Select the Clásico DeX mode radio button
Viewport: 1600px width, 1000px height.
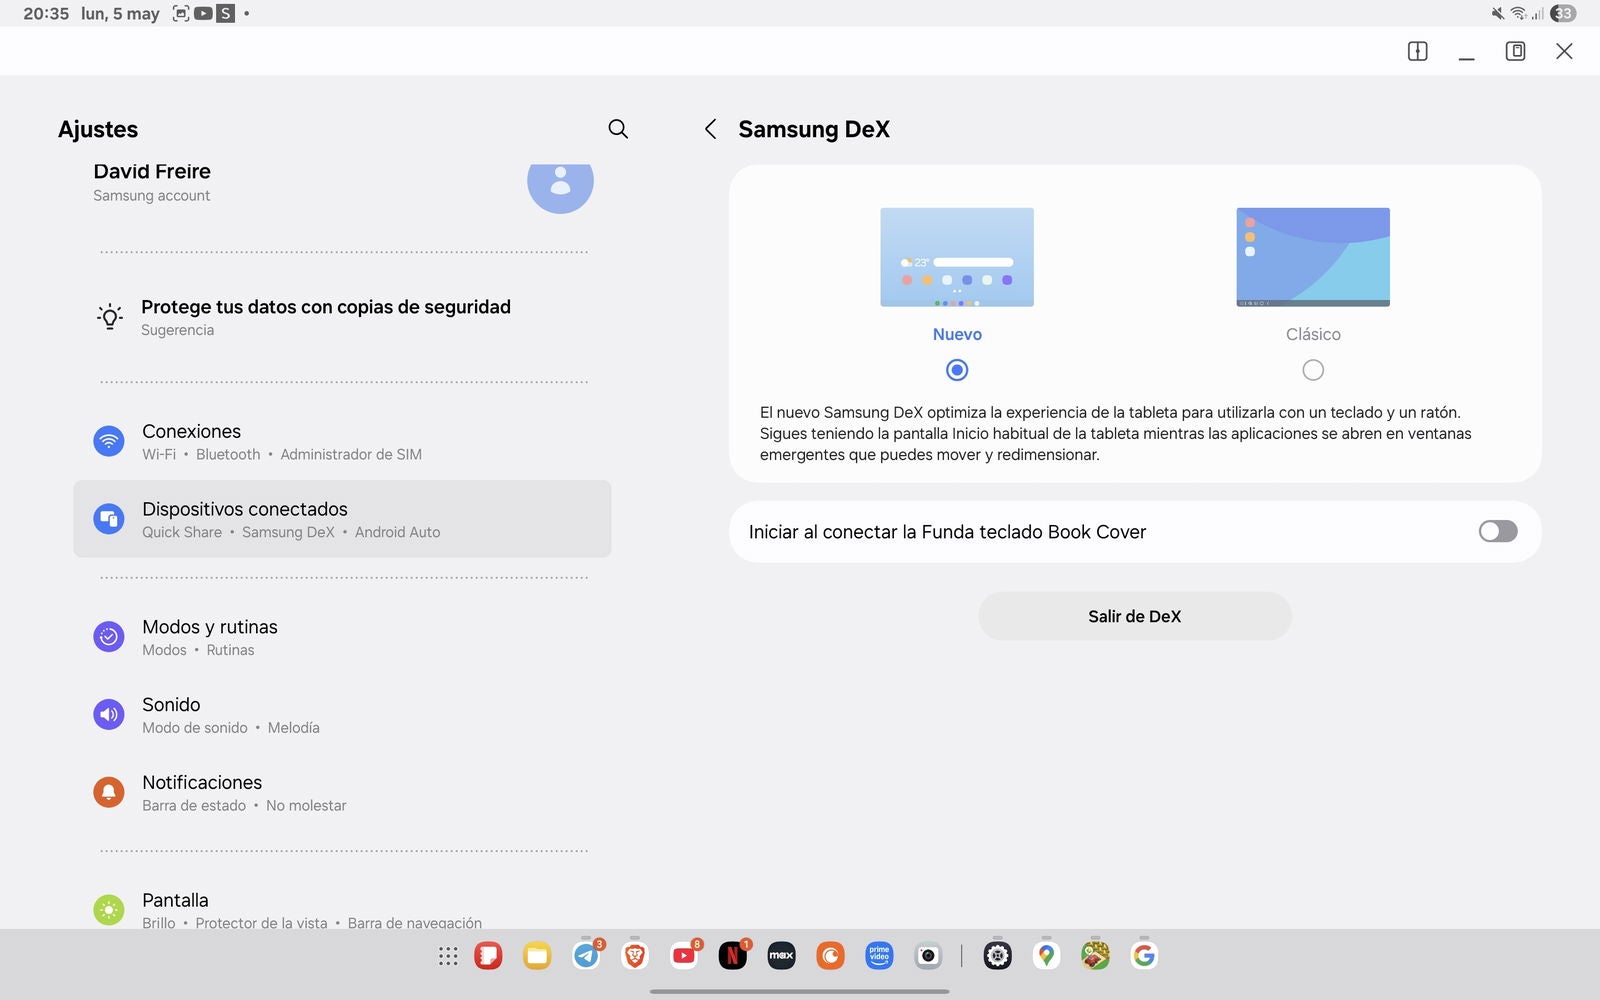[1313, 370]
